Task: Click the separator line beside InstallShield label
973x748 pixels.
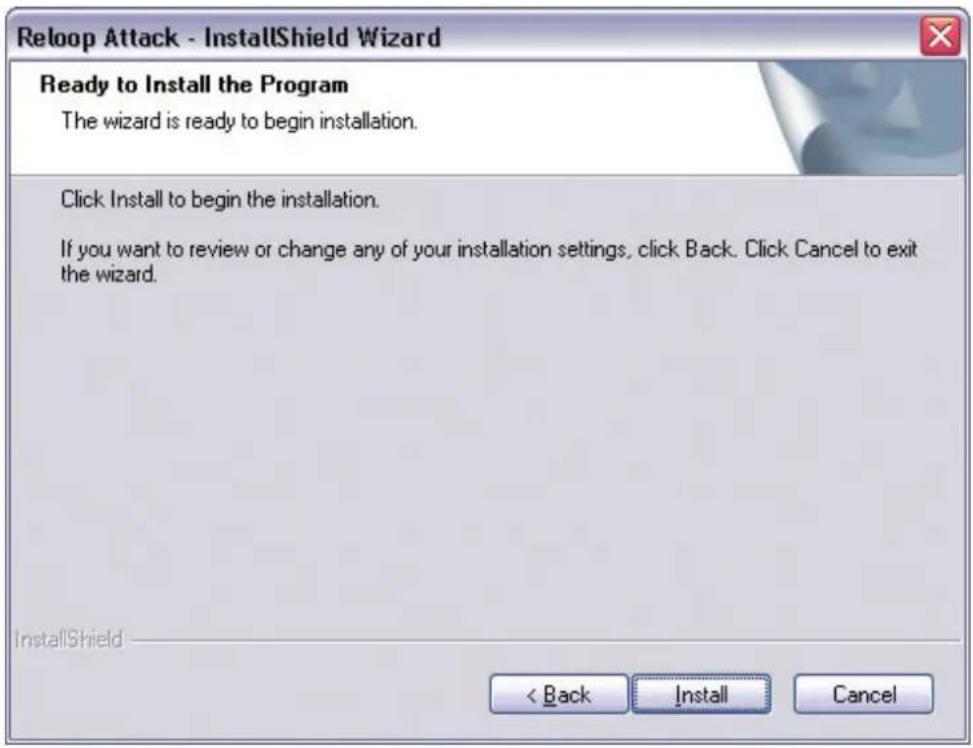Action: [x=546, y=640]
